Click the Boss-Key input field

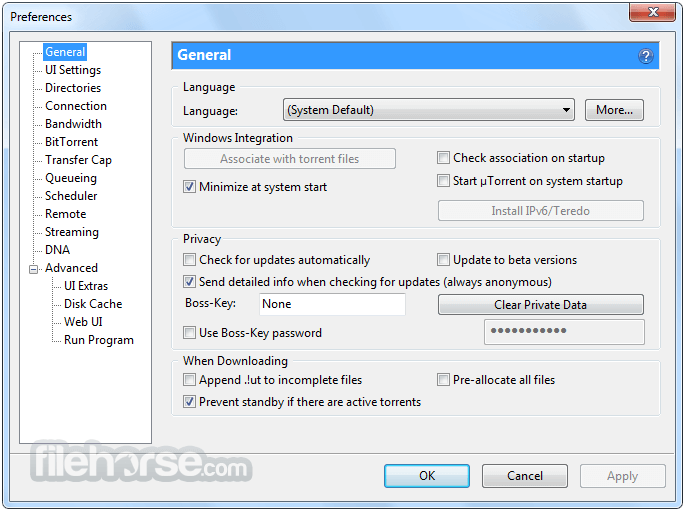(332, 304)
